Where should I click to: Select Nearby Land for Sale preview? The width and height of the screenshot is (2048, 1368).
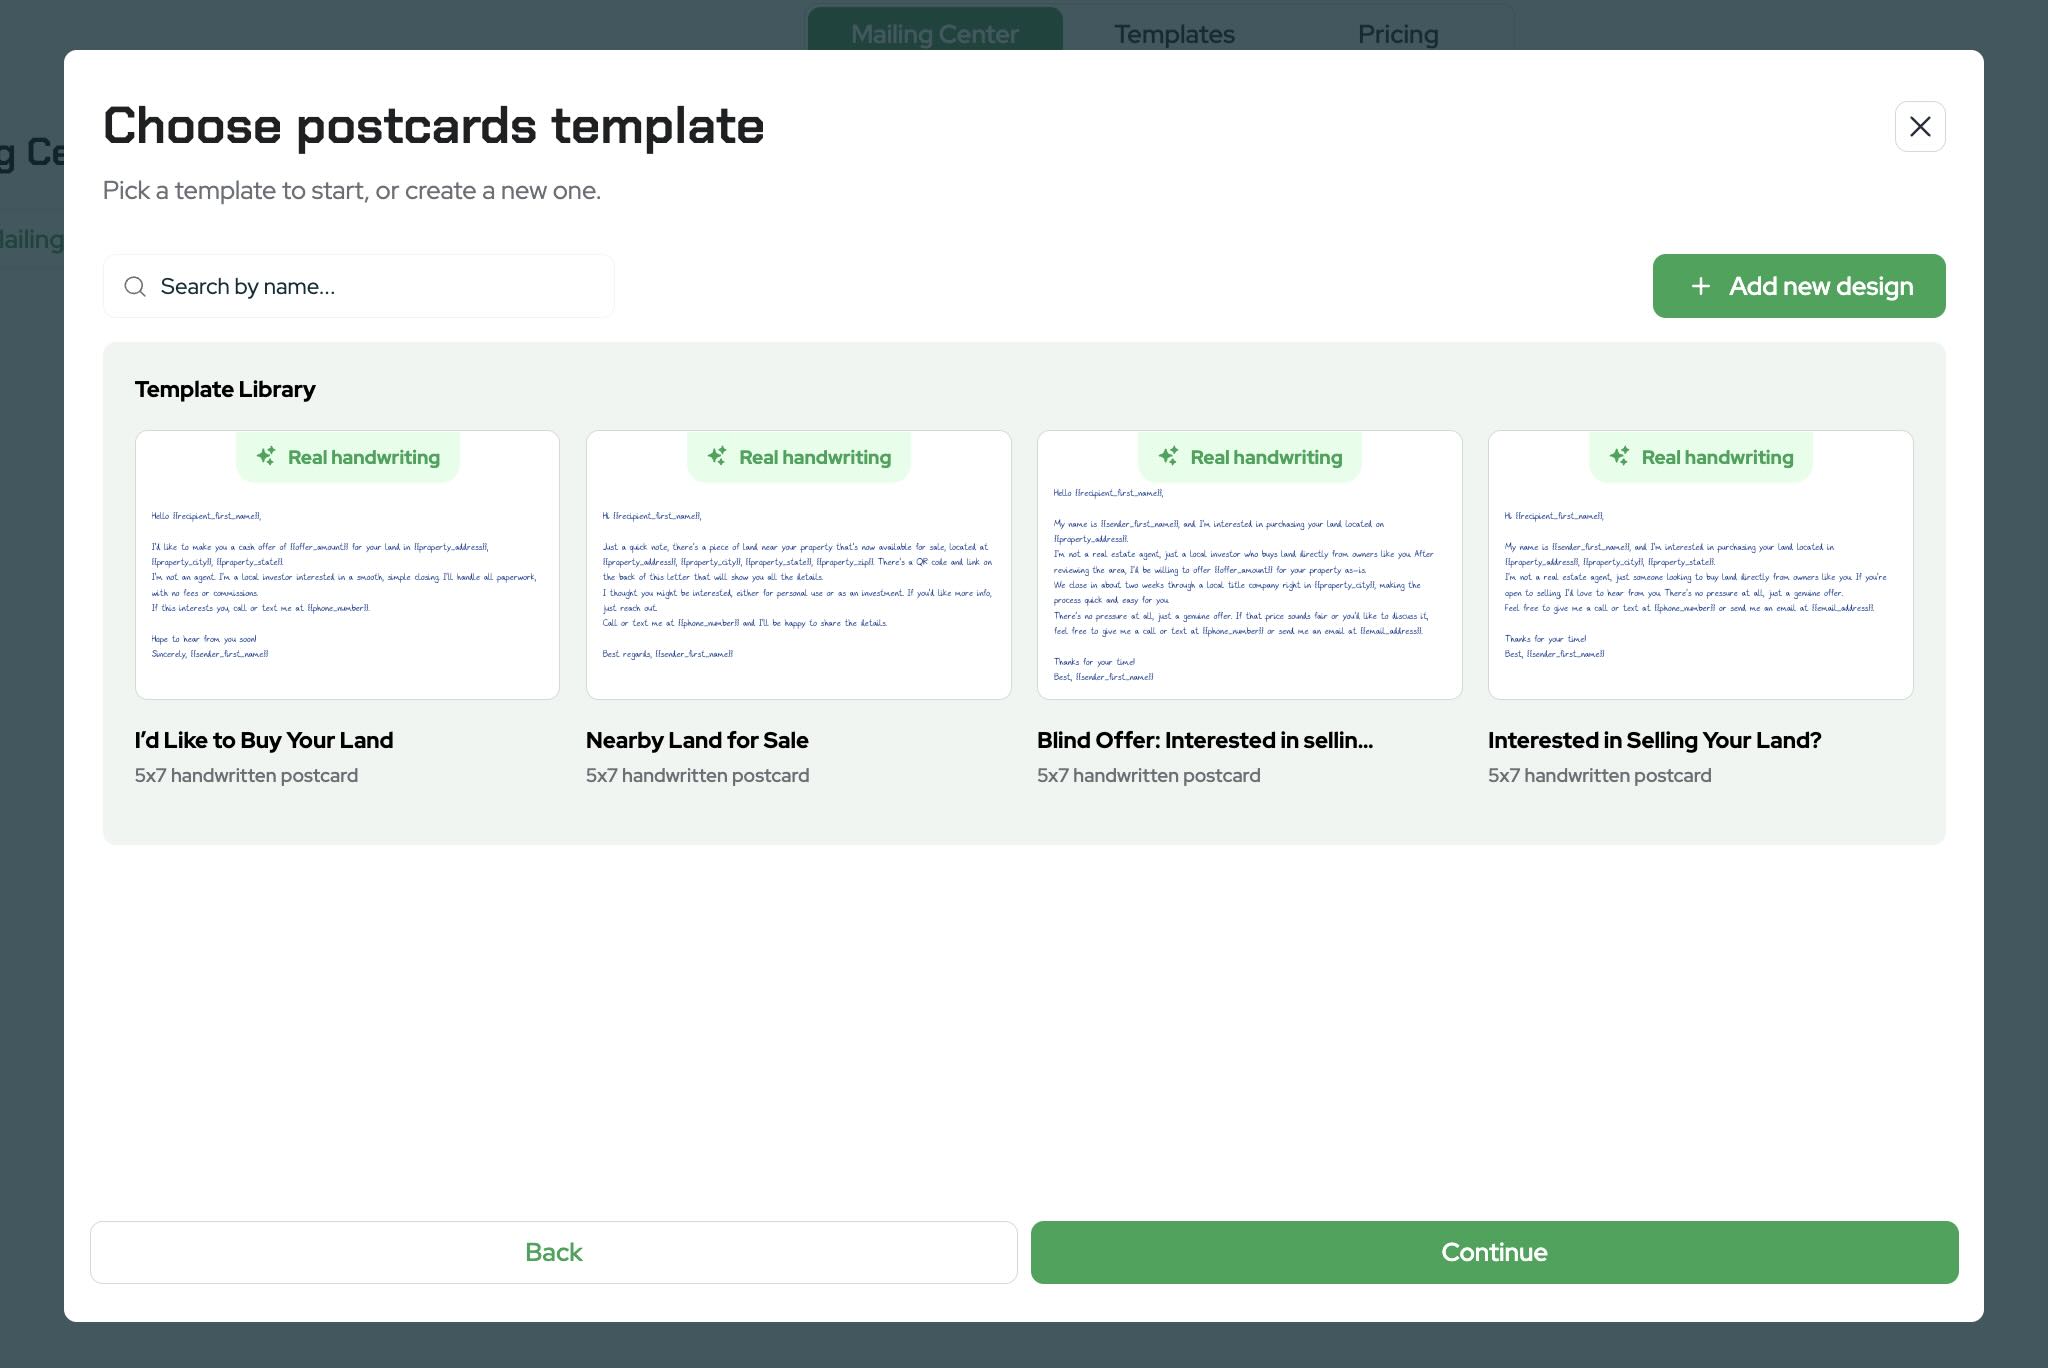point(798,585)
